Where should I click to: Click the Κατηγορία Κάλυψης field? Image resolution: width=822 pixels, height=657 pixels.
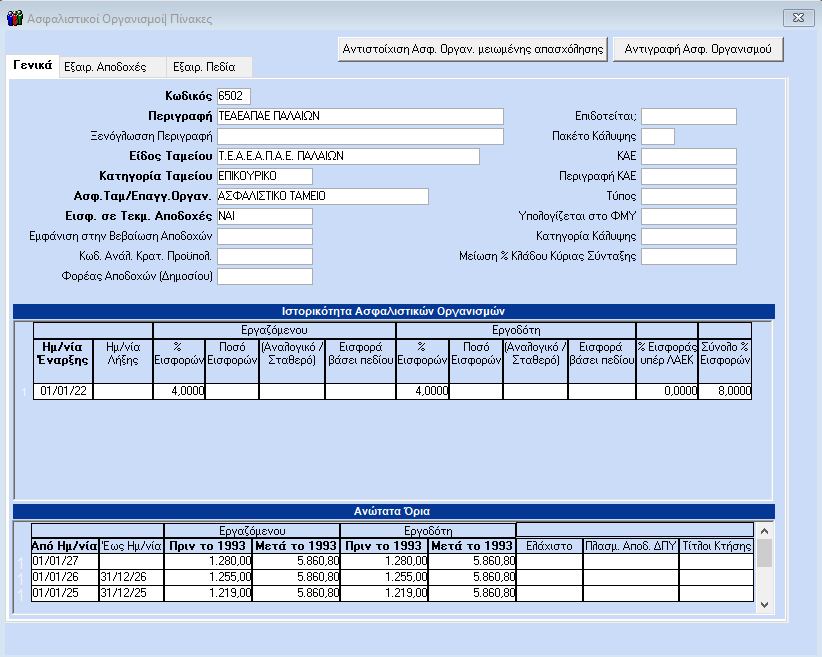(689, 236)
